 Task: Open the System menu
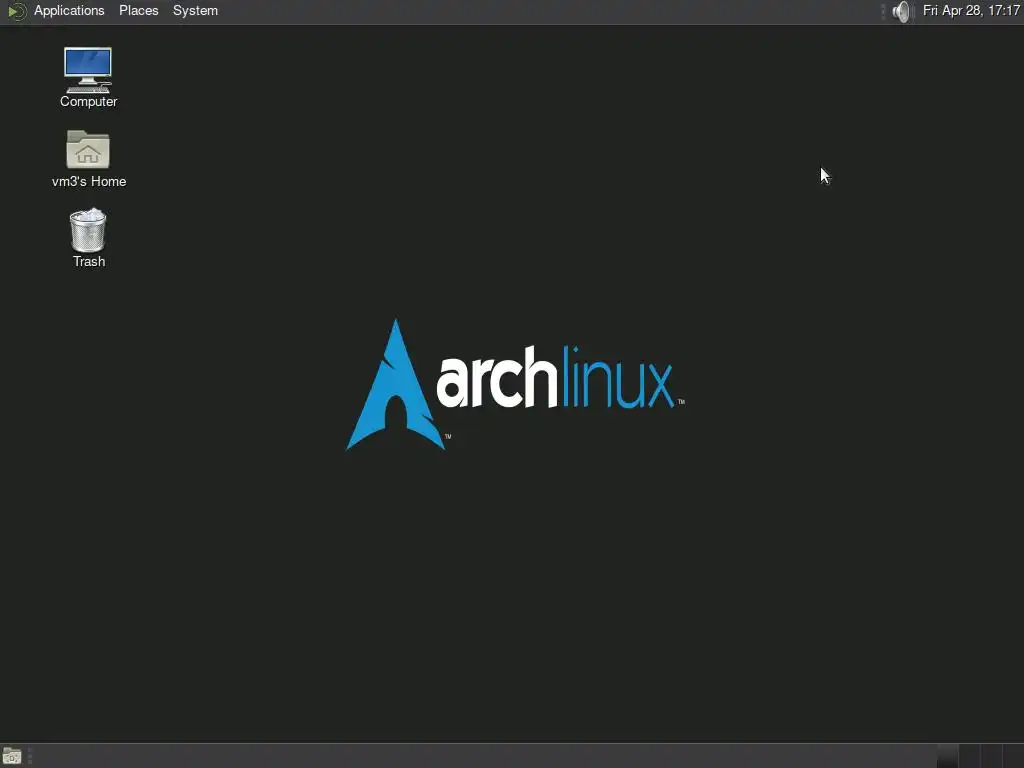195,10
